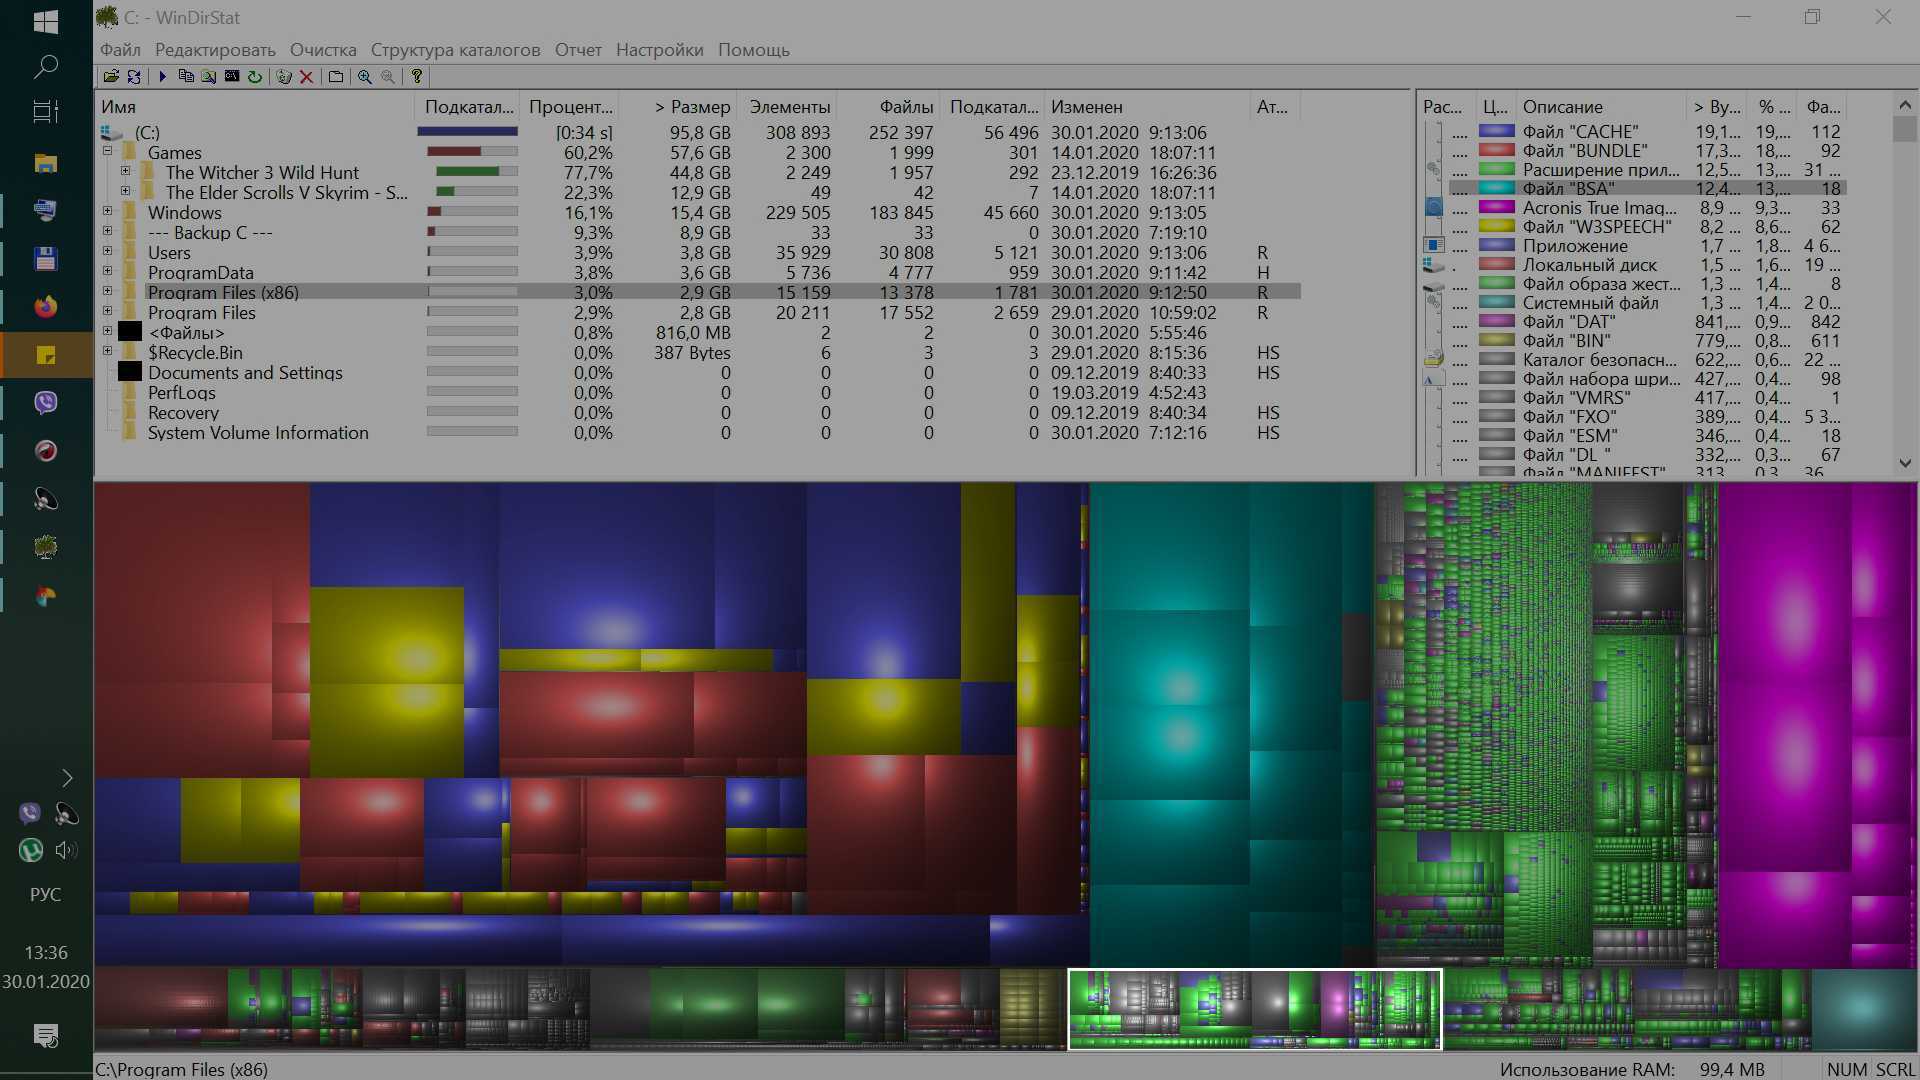Click the Refresh All toolbar icon
The width and height of the screenshot is (1920, 1080).
click(134, 77)
